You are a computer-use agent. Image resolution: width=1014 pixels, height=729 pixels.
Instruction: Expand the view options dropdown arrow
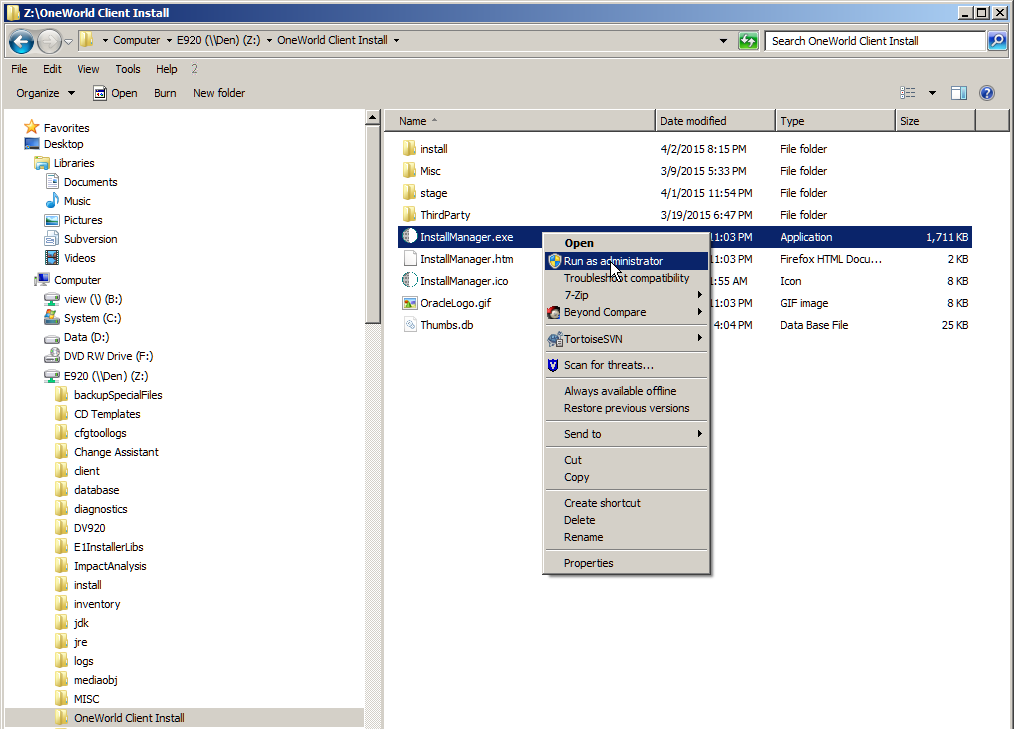coord(933,93)
